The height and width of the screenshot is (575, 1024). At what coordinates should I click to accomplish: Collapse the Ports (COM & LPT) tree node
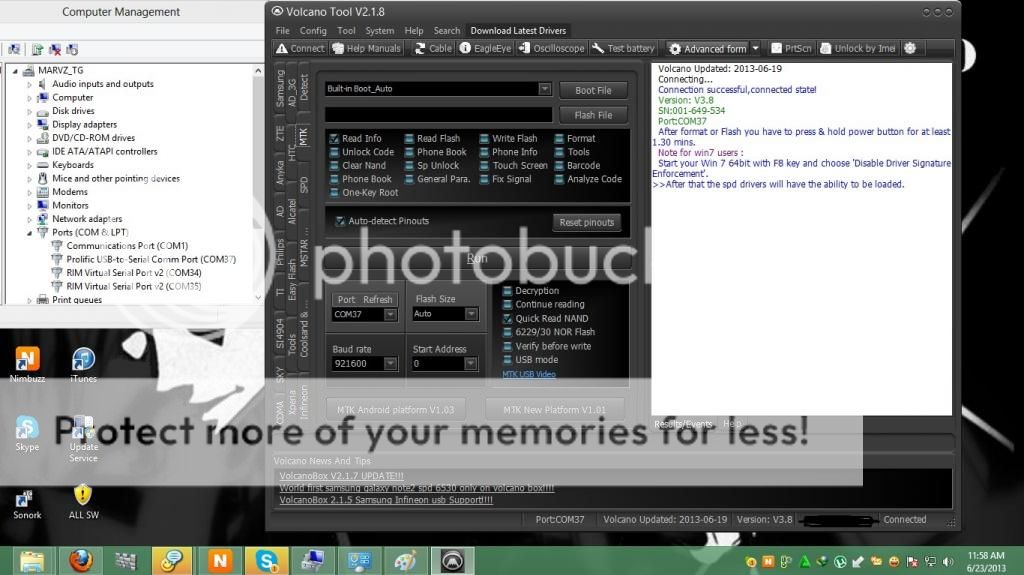coord(29,233)
